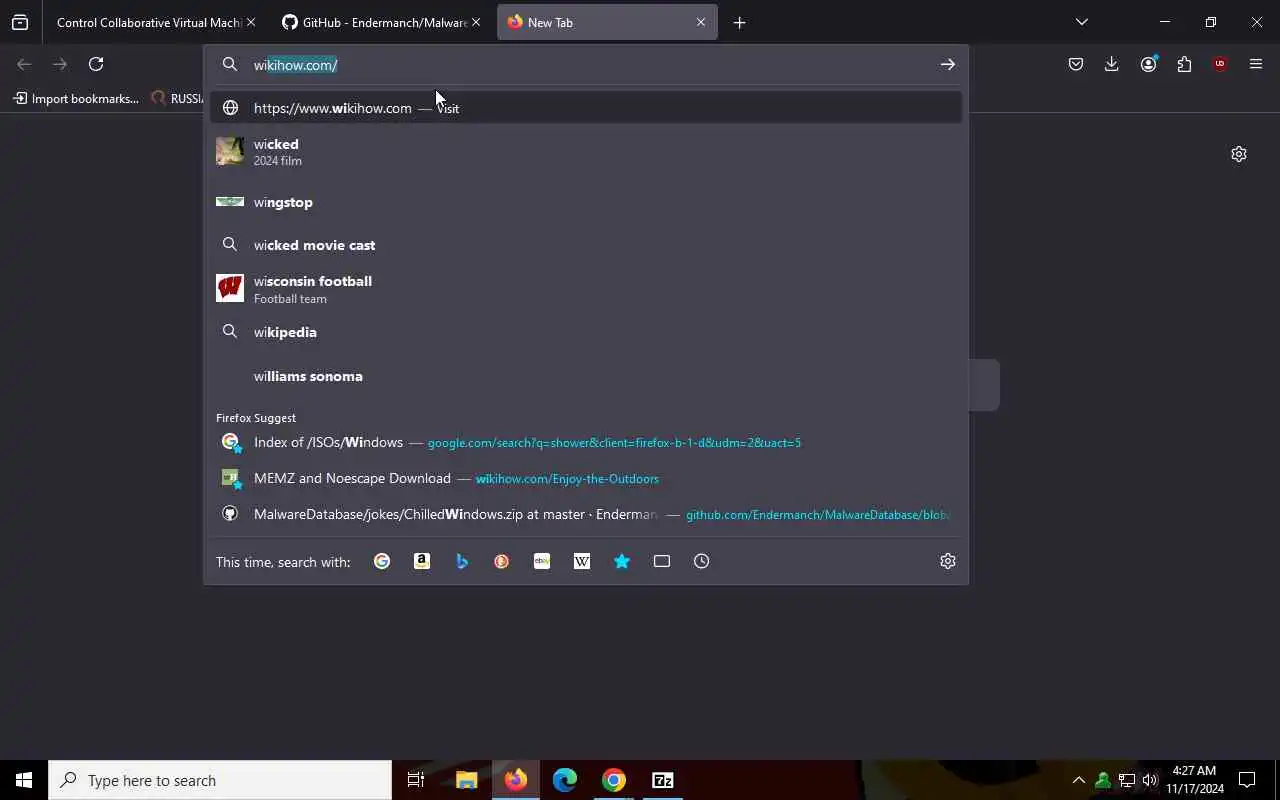Select the wicked movie cast suggestion
Viewport: 1280px width, 800px height.
pyautogui.click(x=586, y=245)
